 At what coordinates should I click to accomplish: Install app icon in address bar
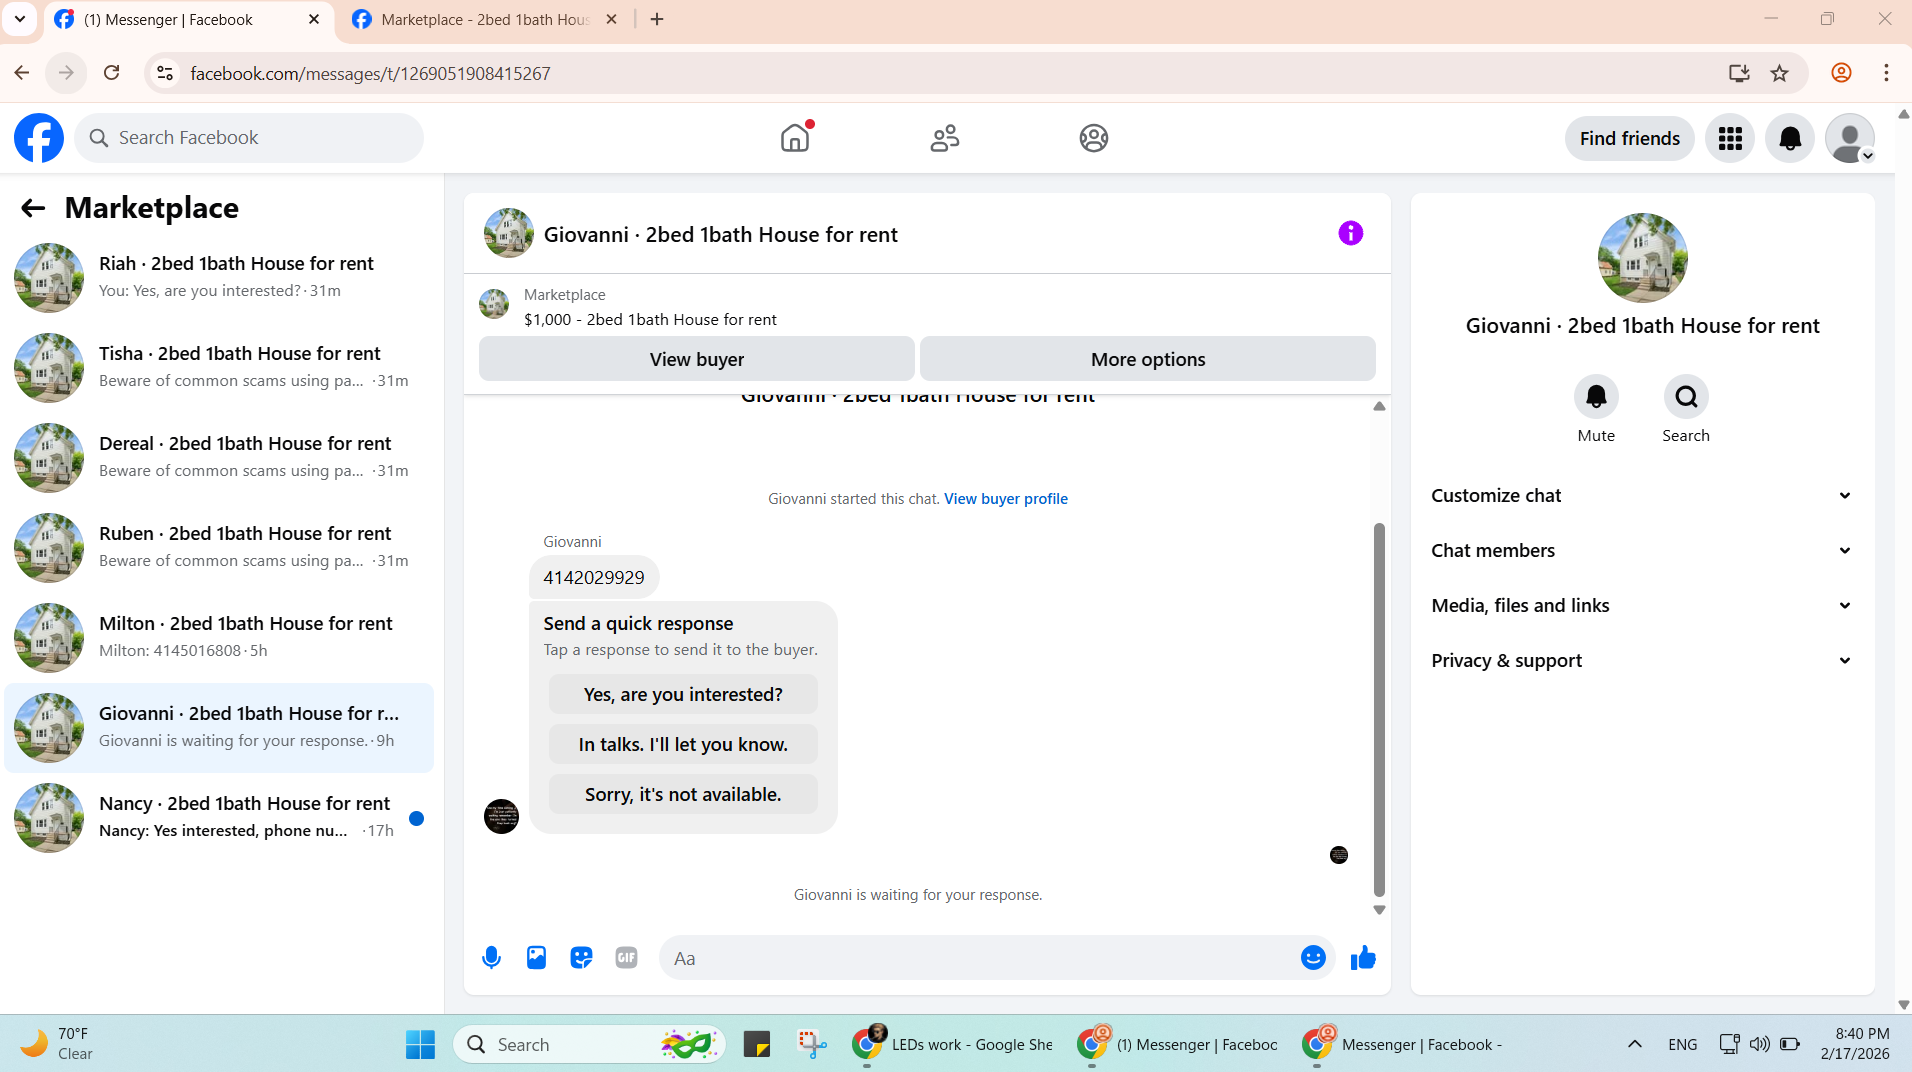point(1739,73)
